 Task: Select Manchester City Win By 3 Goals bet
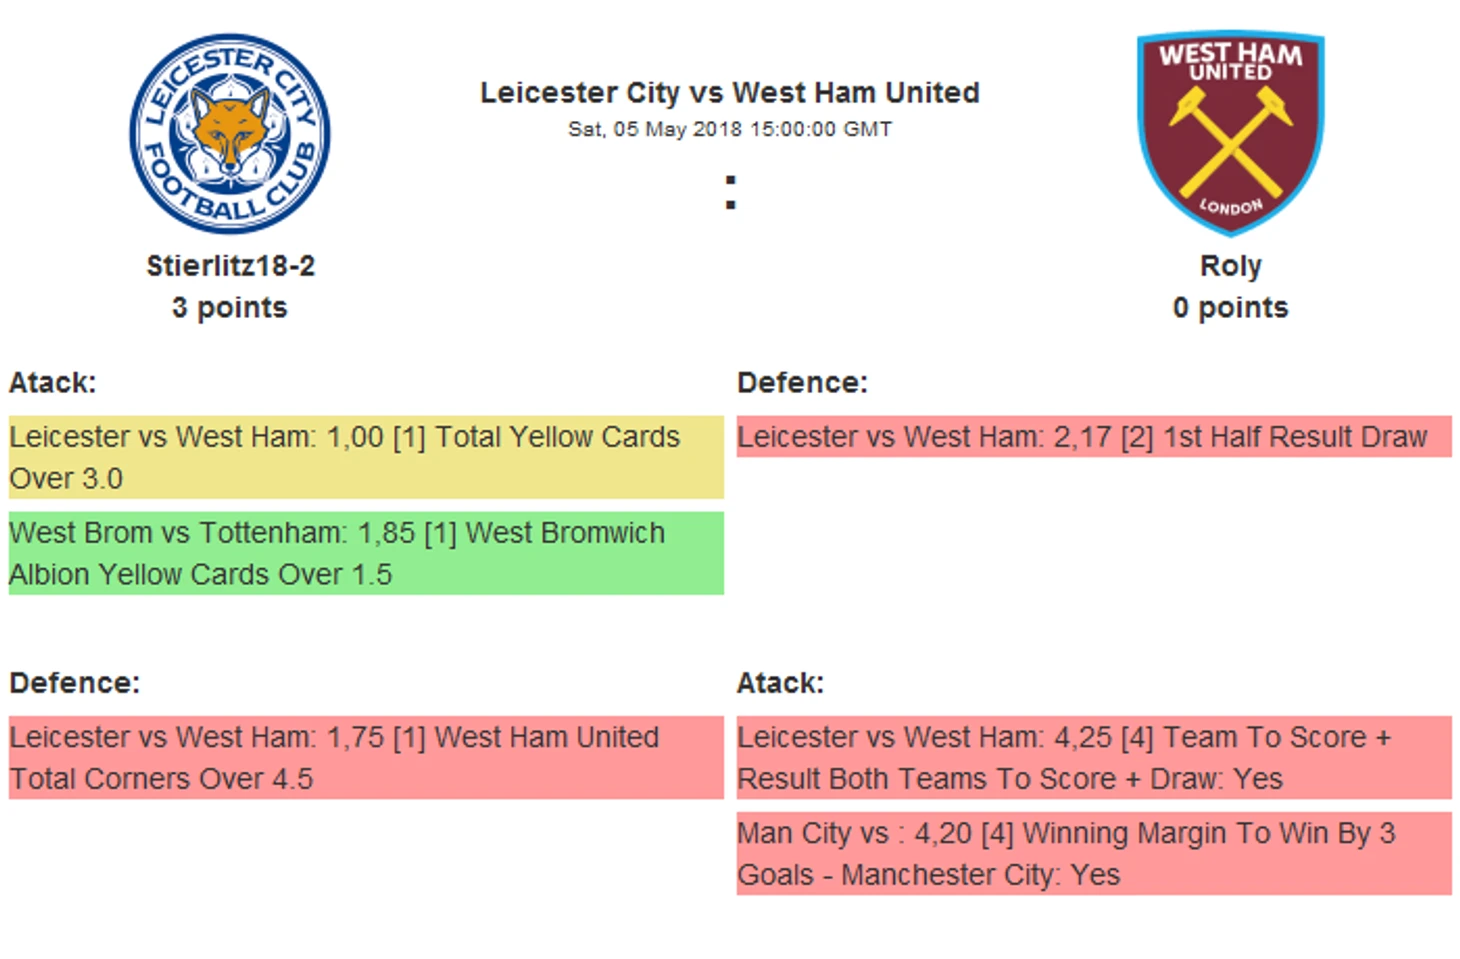coord(1094,853)
